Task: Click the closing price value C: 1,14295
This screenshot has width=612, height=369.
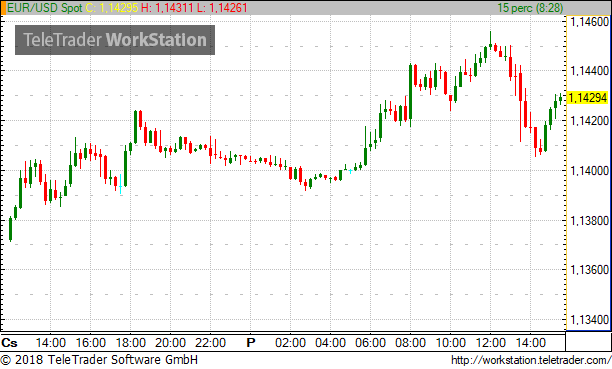Action: [112, 8]
